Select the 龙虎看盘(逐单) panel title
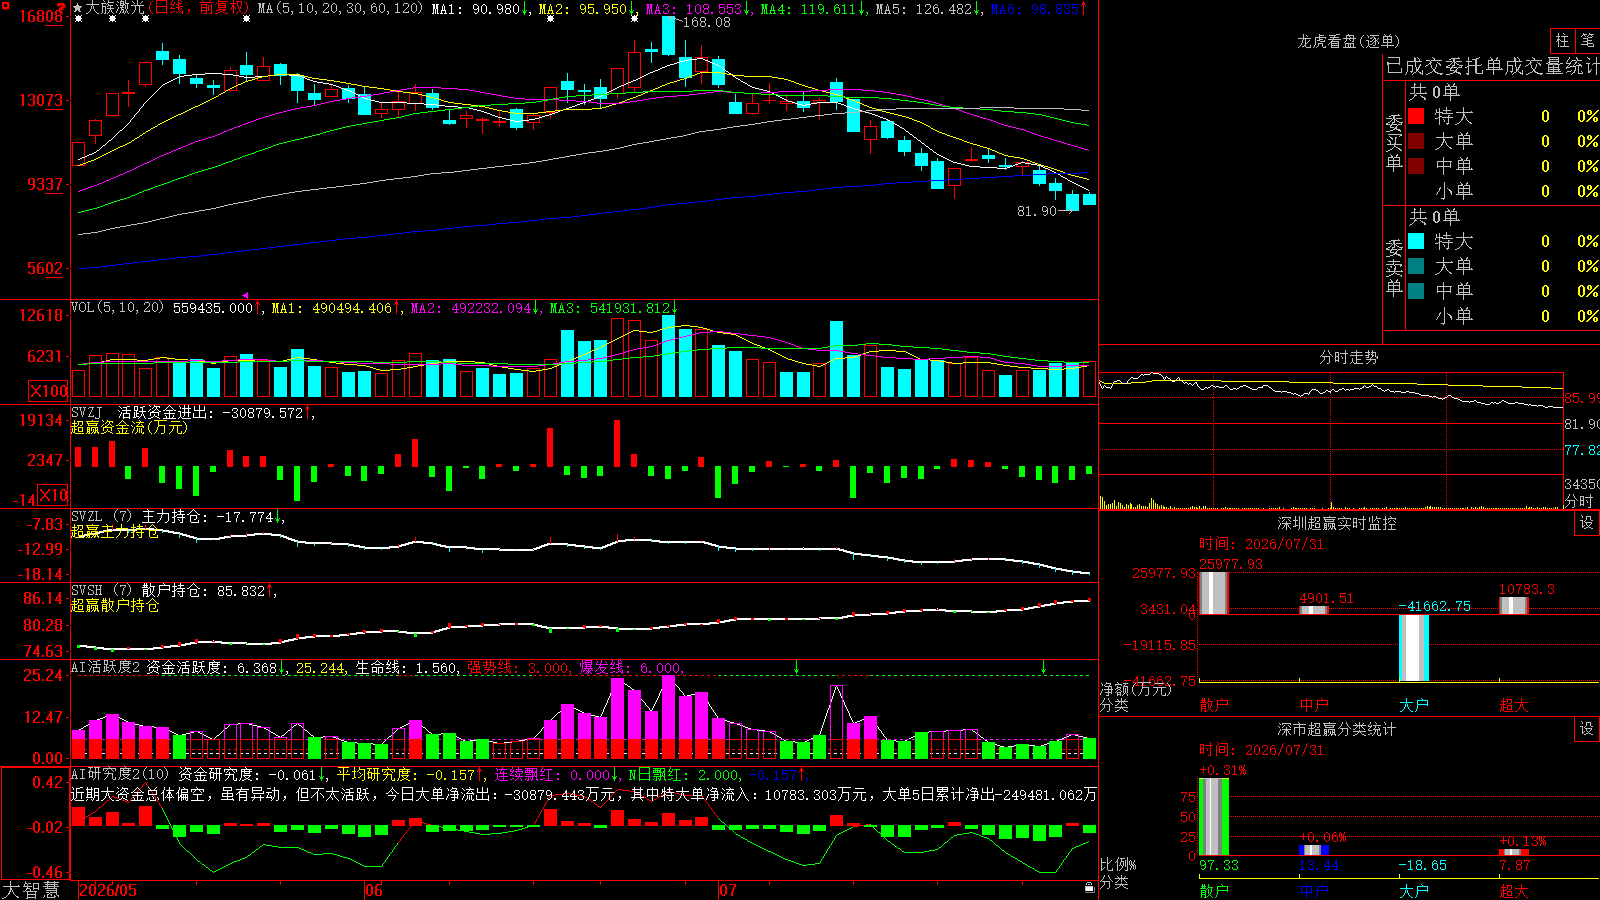Image resolution: width=1600 pixels, height=900 pixels. coord(1349,41)
